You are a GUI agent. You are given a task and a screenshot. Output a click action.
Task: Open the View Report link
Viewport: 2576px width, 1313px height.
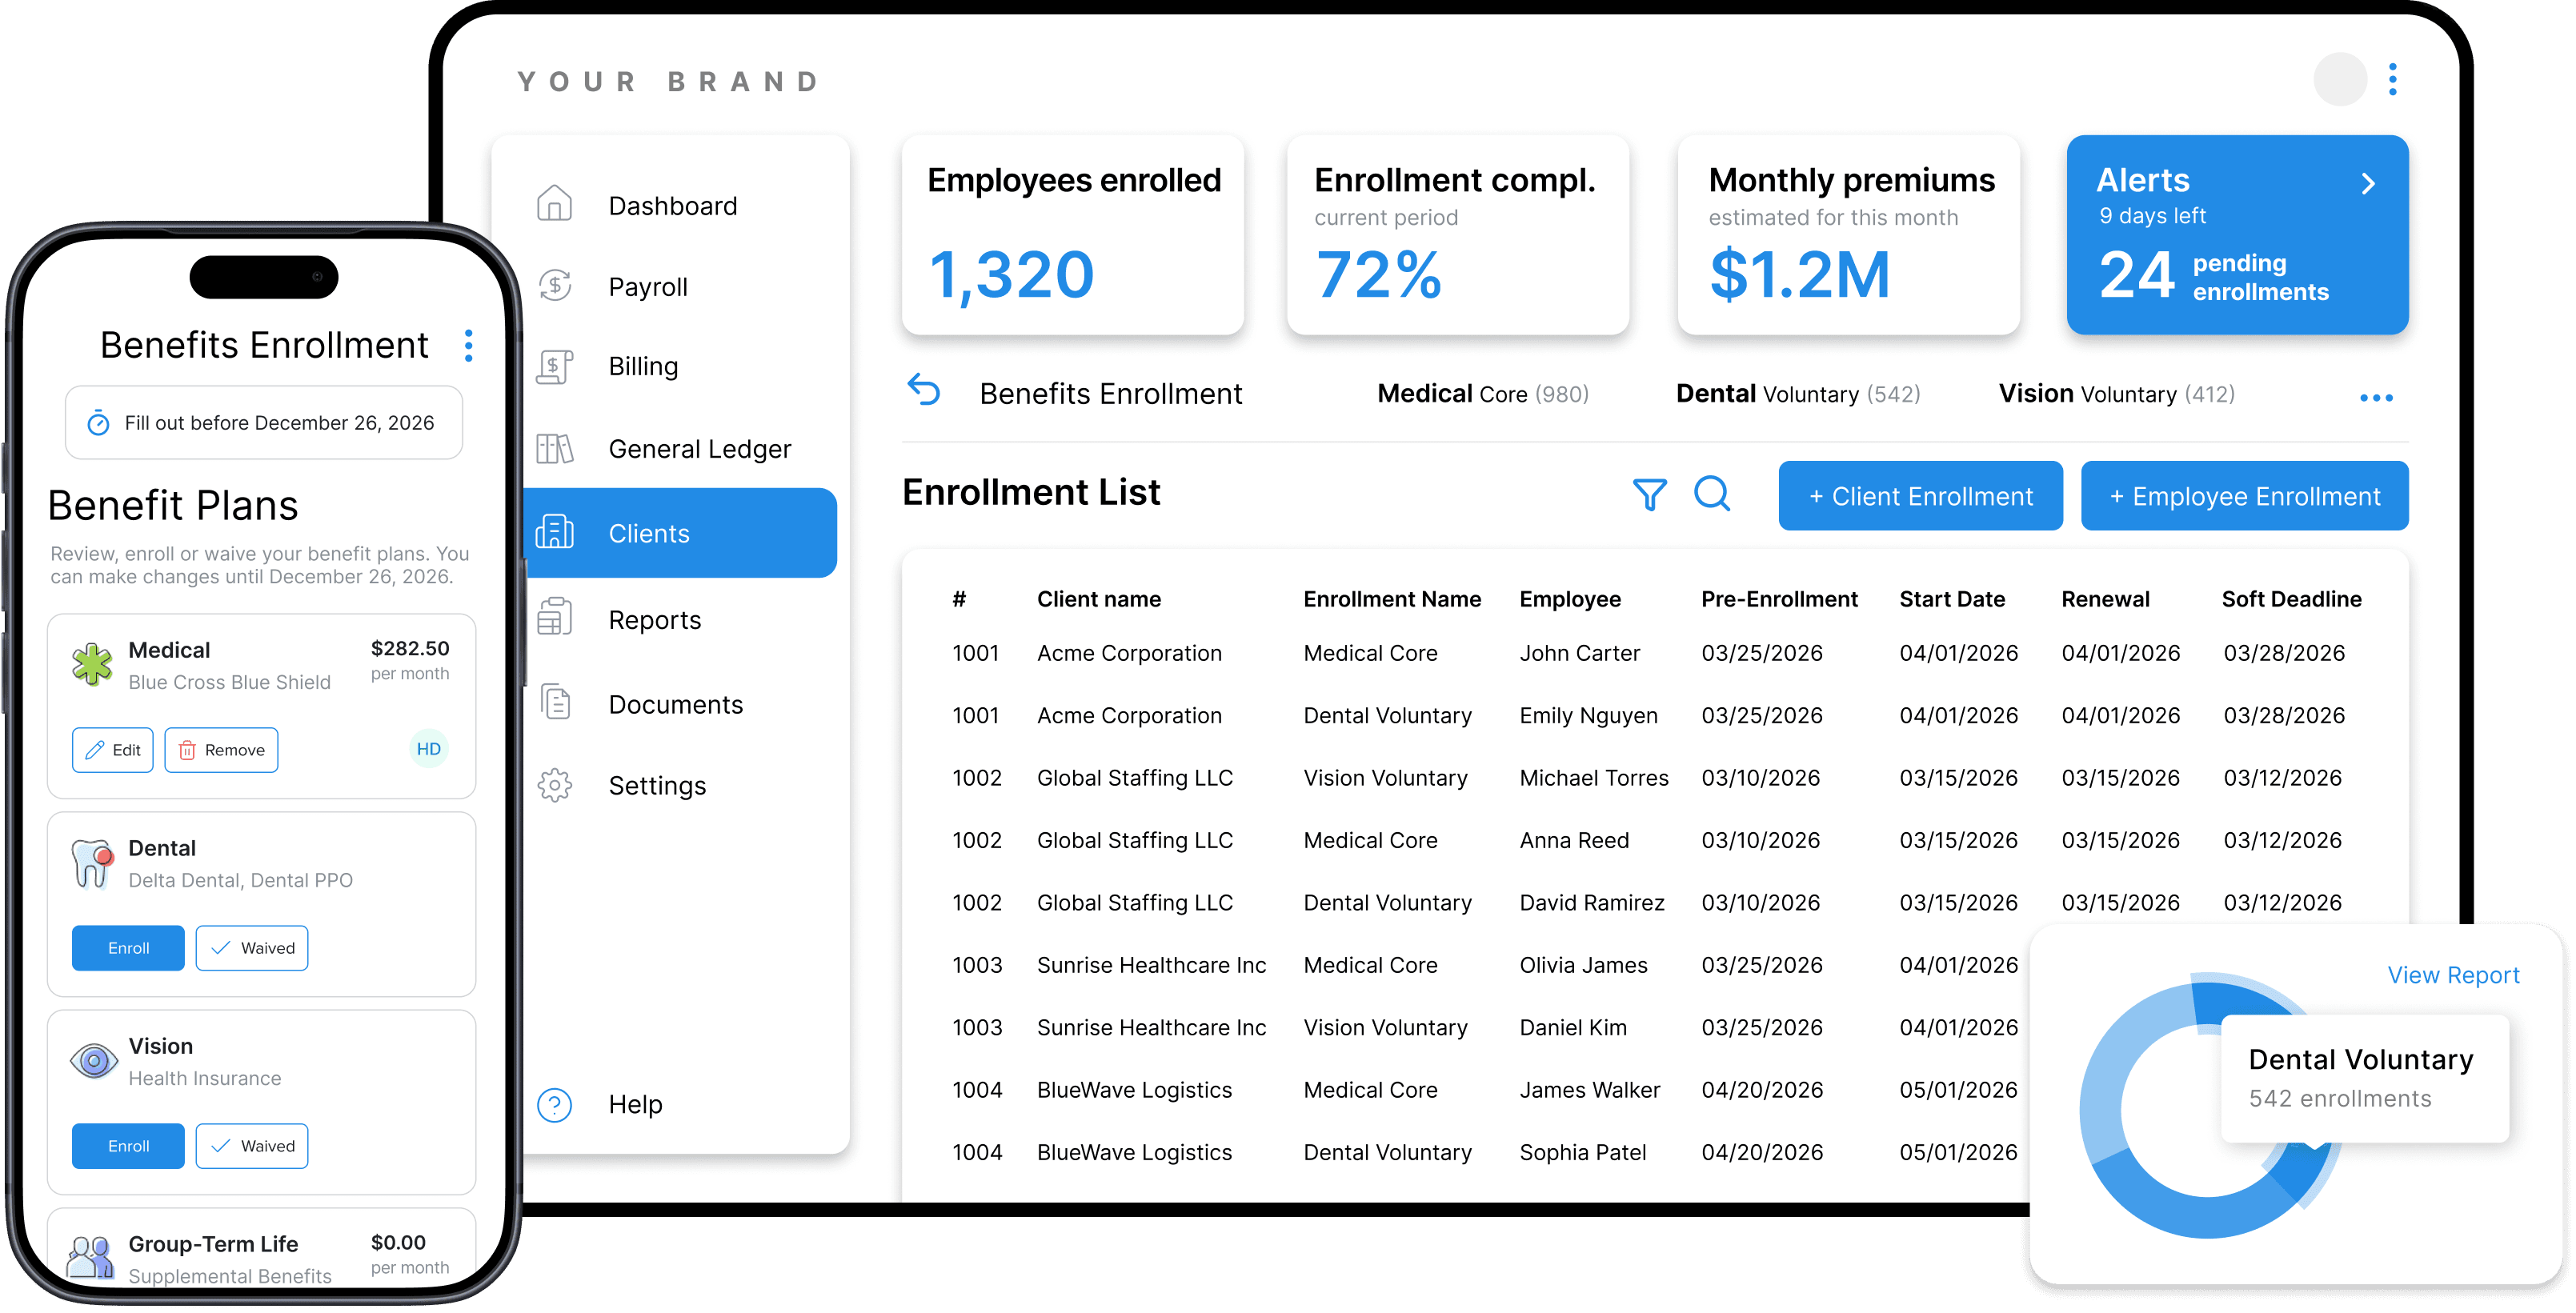coord(2454,975)
